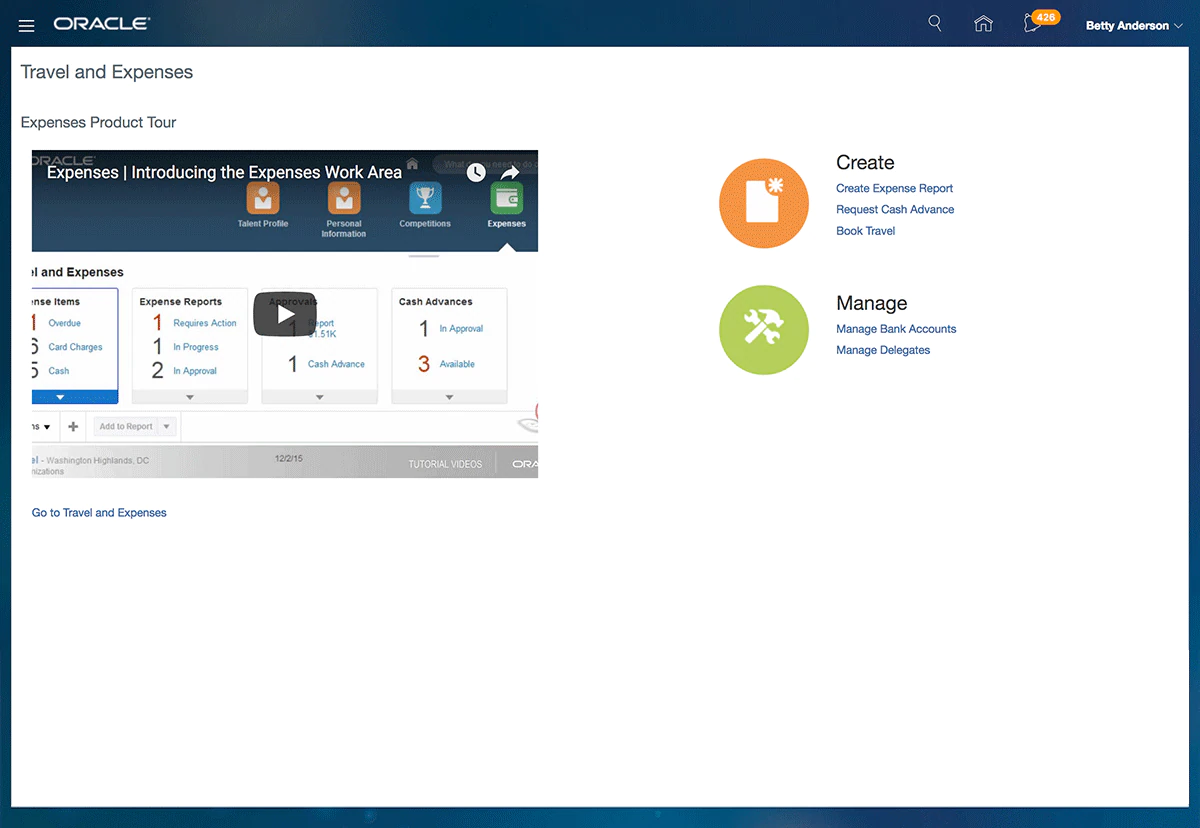
Task: Go to the Home icon
Action: [983, 24]
